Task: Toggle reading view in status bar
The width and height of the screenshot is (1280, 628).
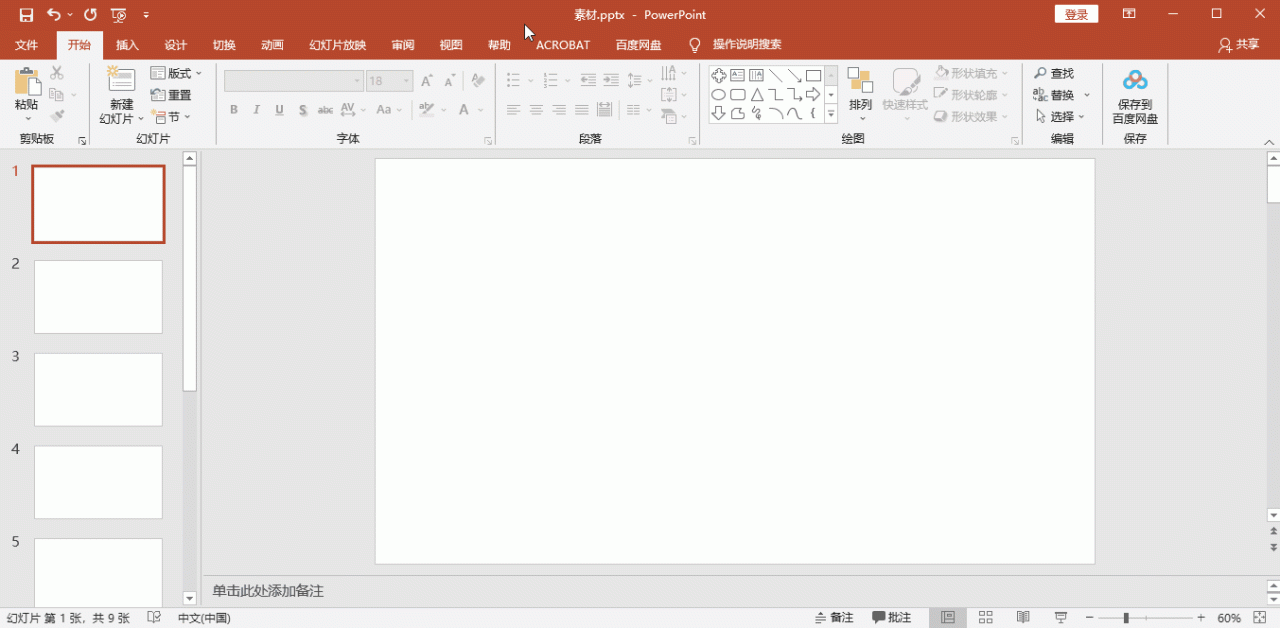Action: point(1023,618)
